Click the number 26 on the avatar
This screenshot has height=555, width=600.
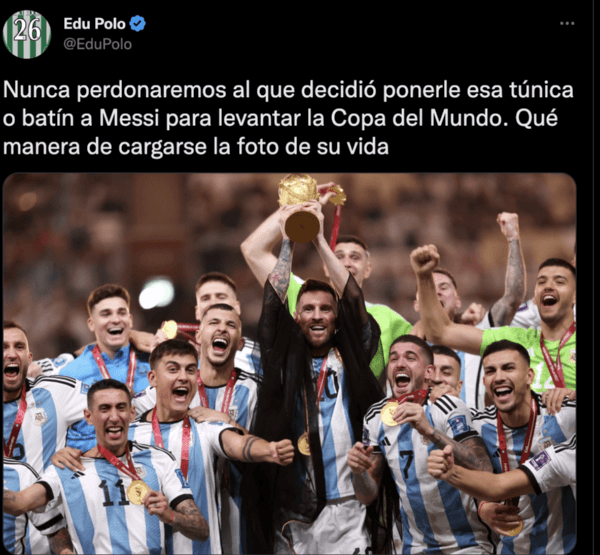click(x=27, y=31)
